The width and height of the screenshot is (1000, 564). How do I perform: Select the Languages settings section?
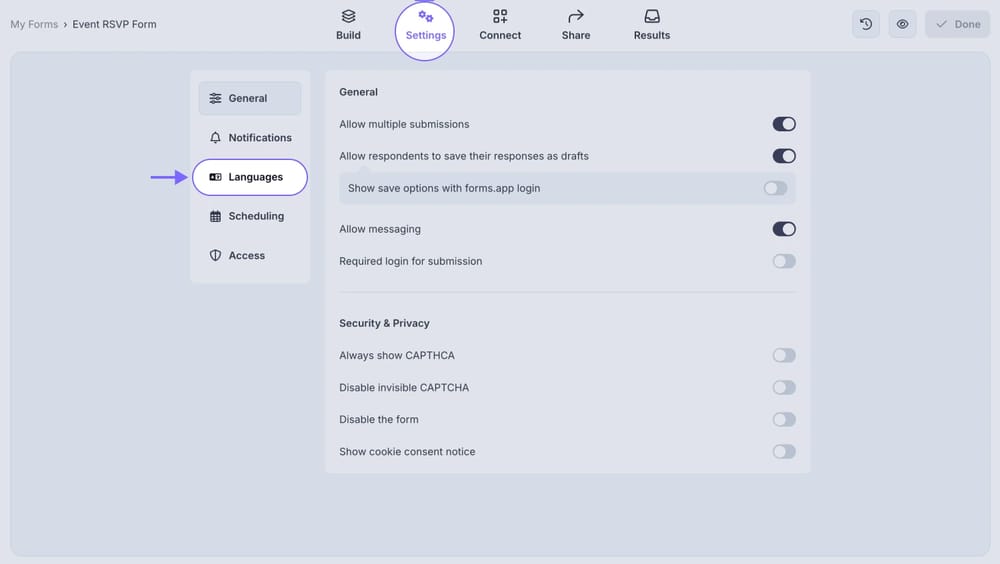[x=250, y=177]
